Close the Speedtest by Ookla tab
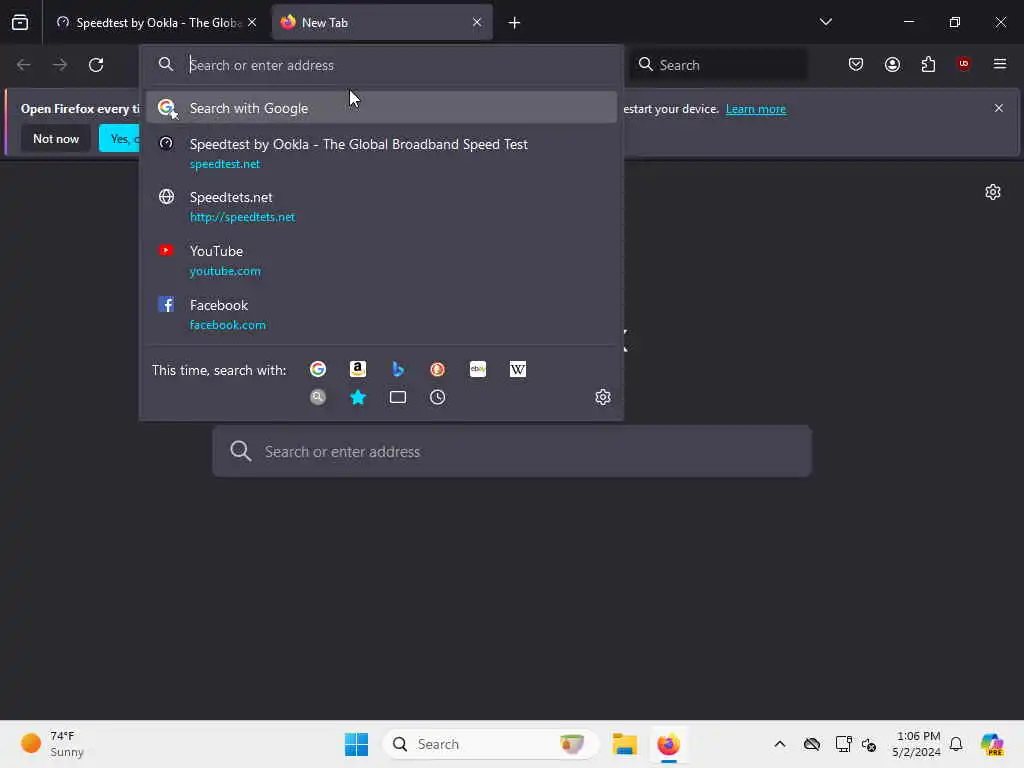 pos(252,23)
